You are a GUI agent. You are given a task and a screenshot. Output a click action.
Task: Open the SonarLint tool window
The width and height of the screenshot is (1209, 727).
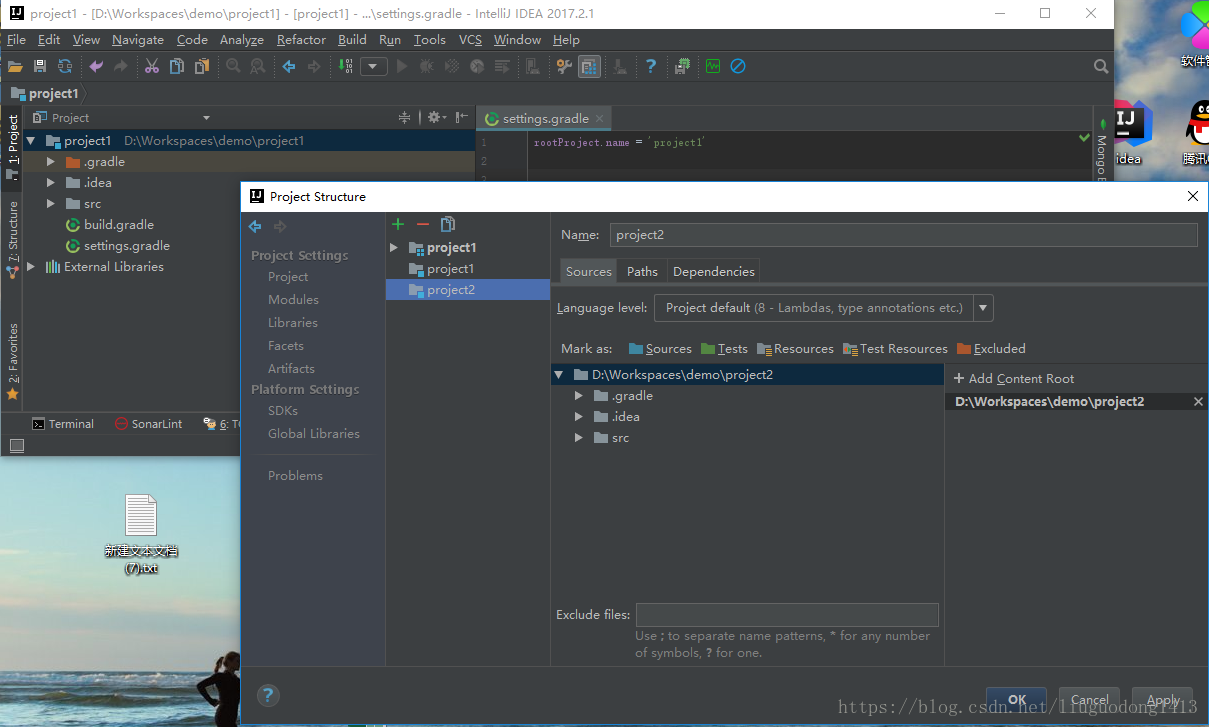[x=149, y=424]
